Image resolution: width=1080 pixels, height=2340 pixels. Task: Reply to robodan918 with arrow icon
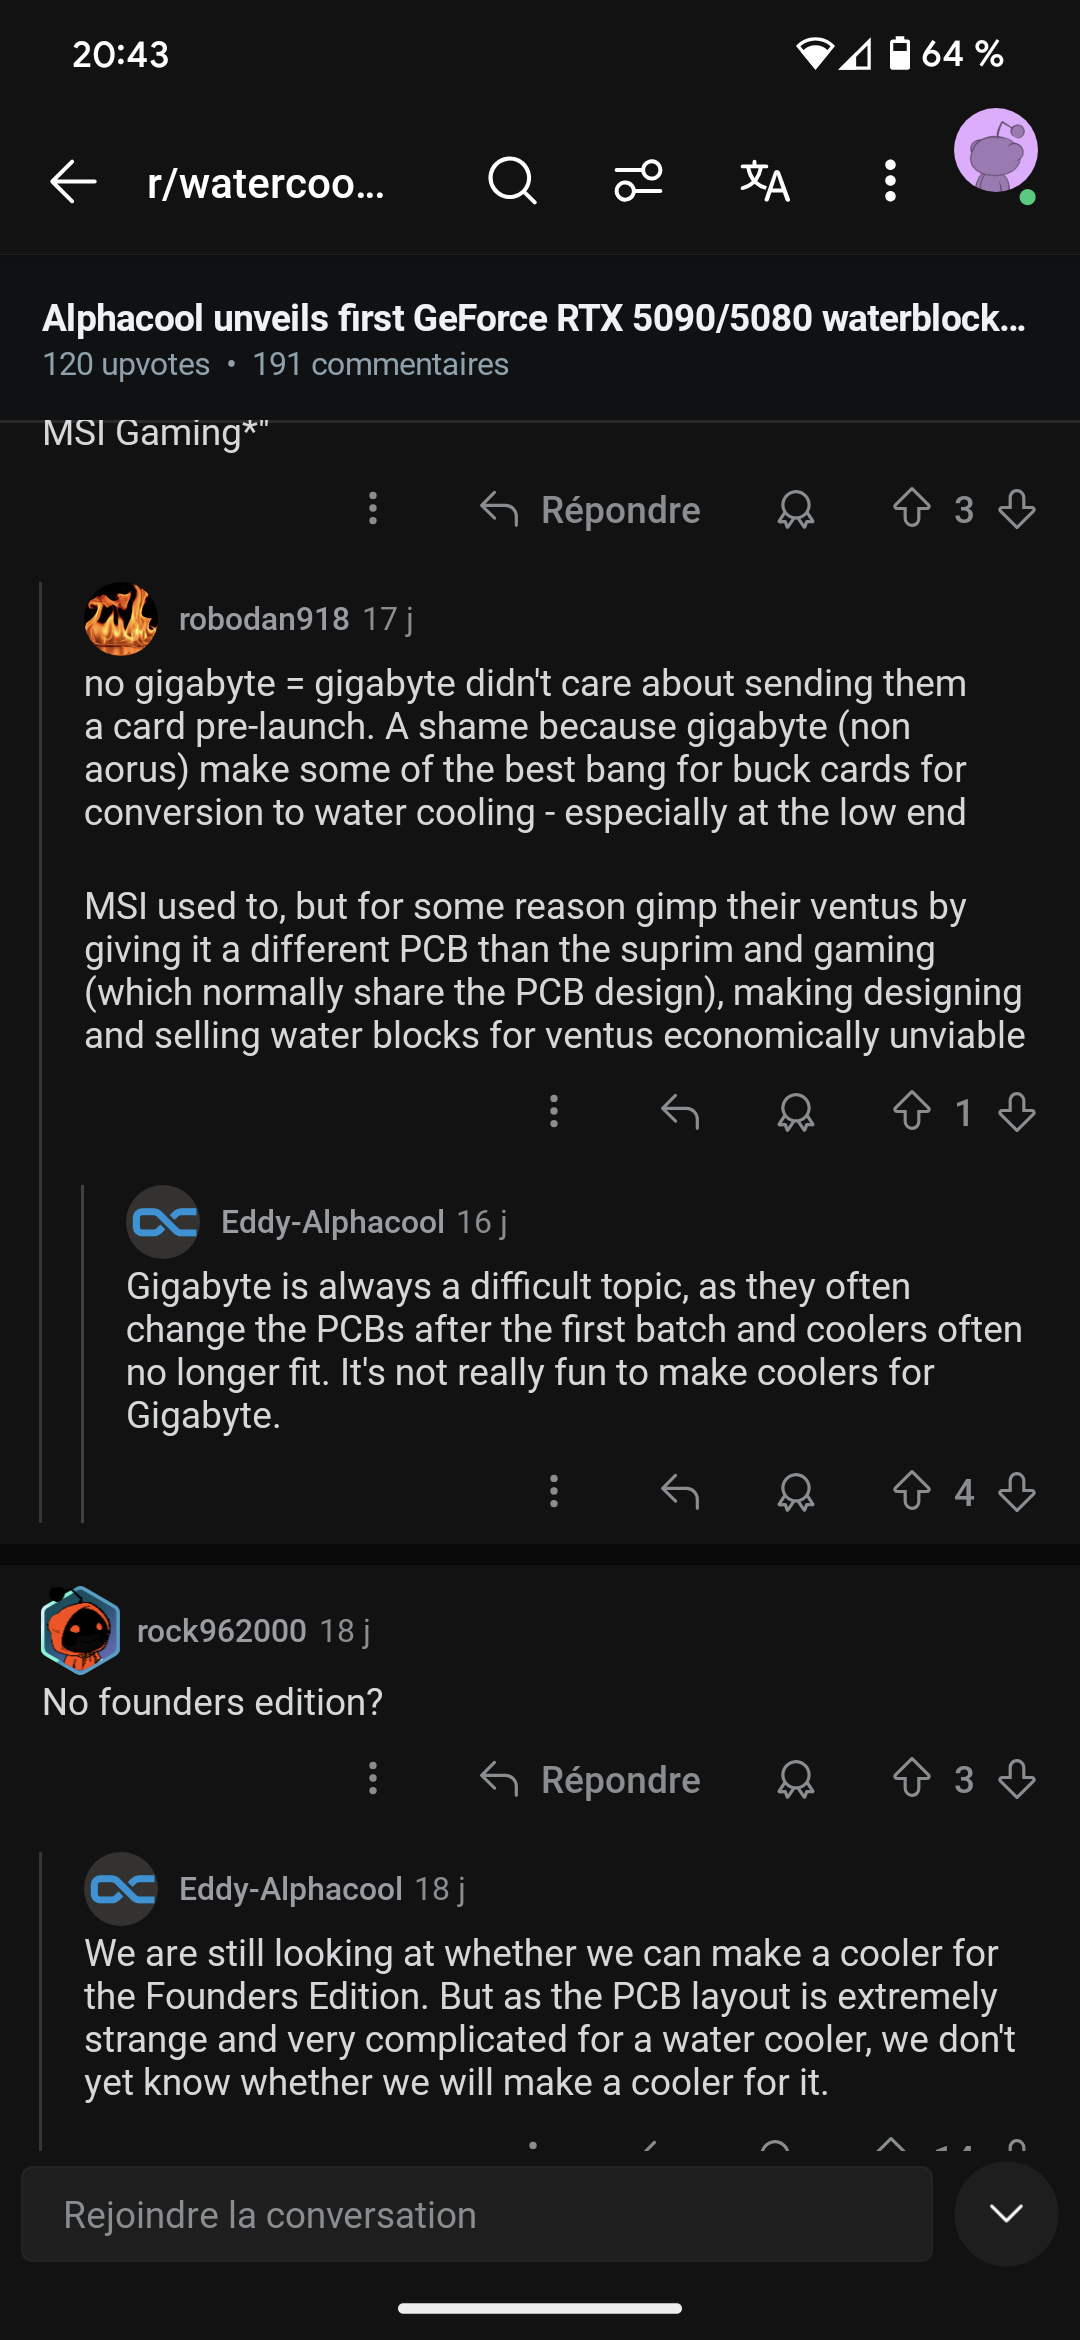point(680,1111)
